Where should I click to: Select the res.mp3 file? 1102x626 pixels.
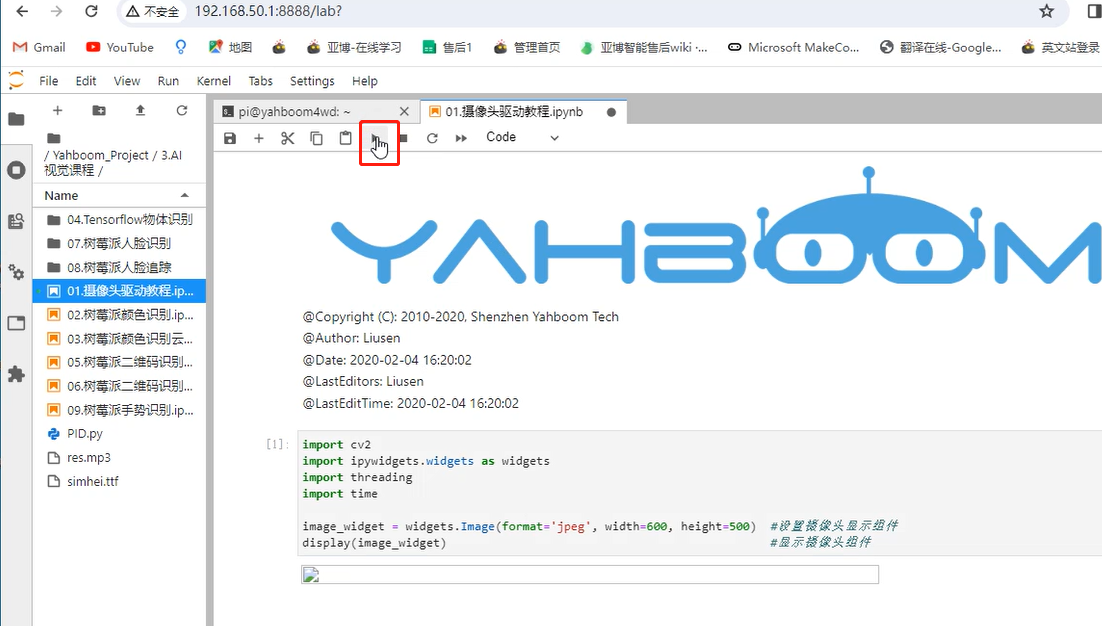click(x=119, y=458)
